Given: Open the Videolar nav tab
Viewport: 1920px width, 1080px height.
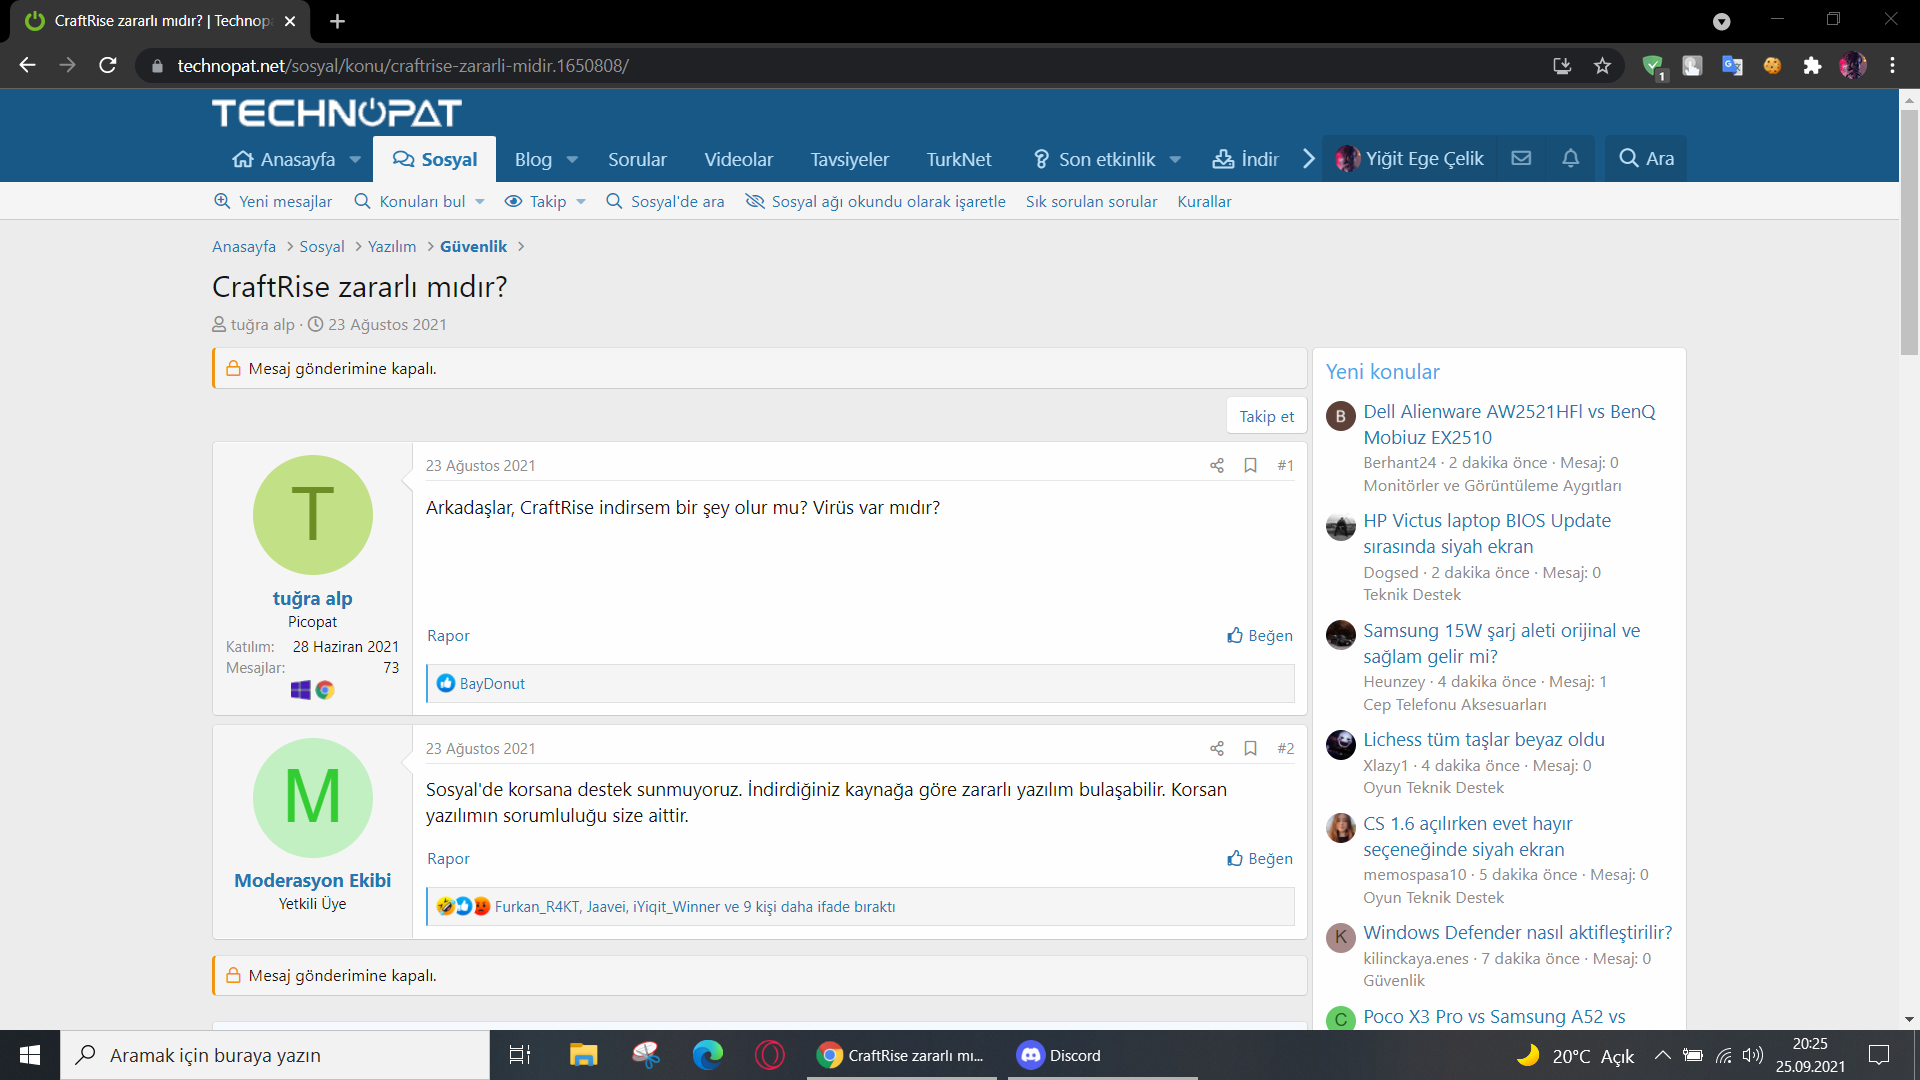Looking at the screenshot, I should click(738, 160).
